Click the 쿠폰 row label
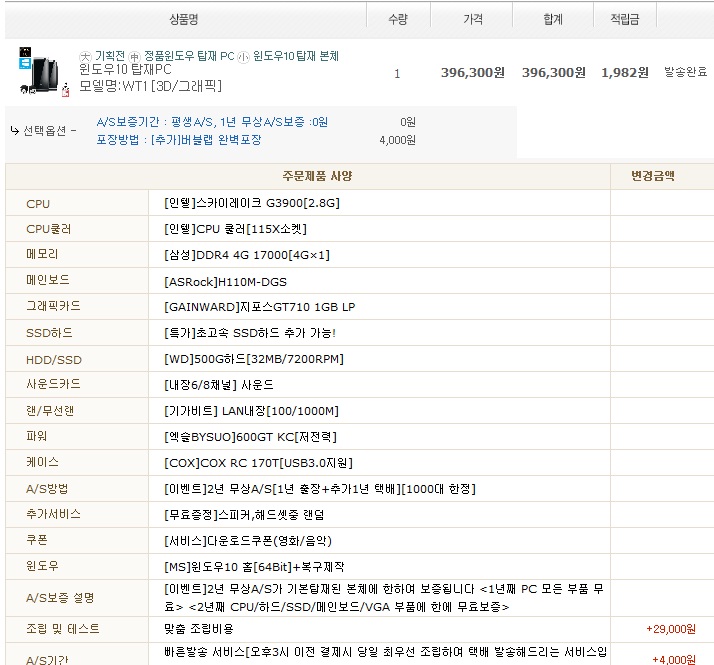Viewport: 714px width, 665px height. pyautogui.click(x=36, y=540)
